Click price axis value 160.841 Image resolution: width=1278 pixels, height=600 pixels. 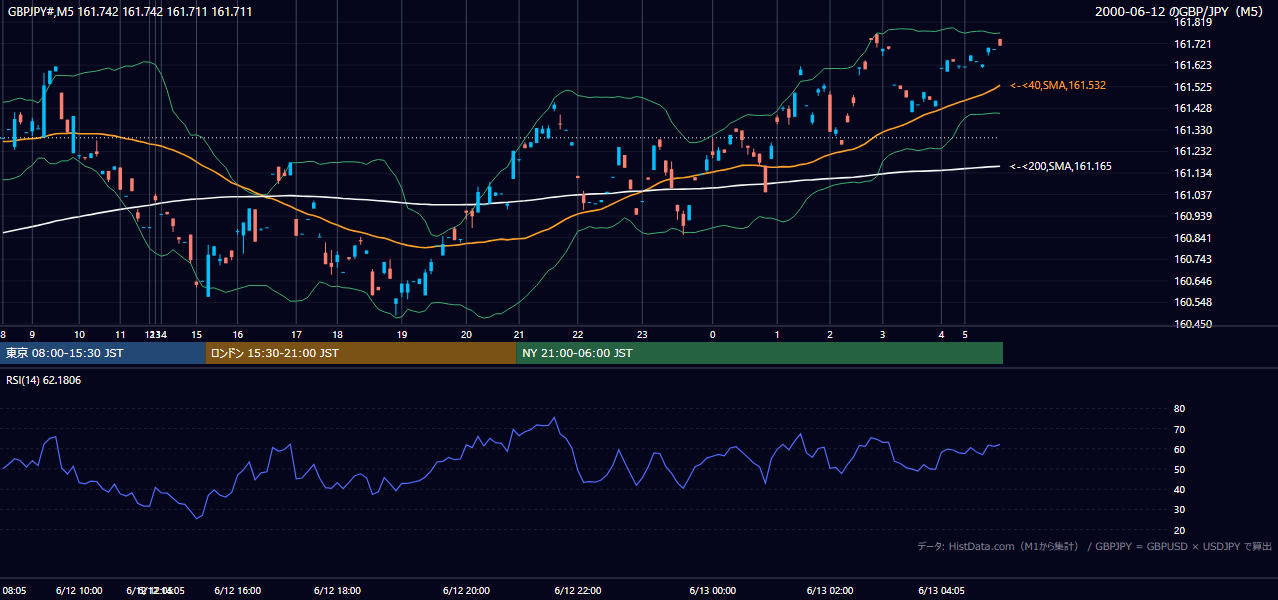pos(1192,238)
